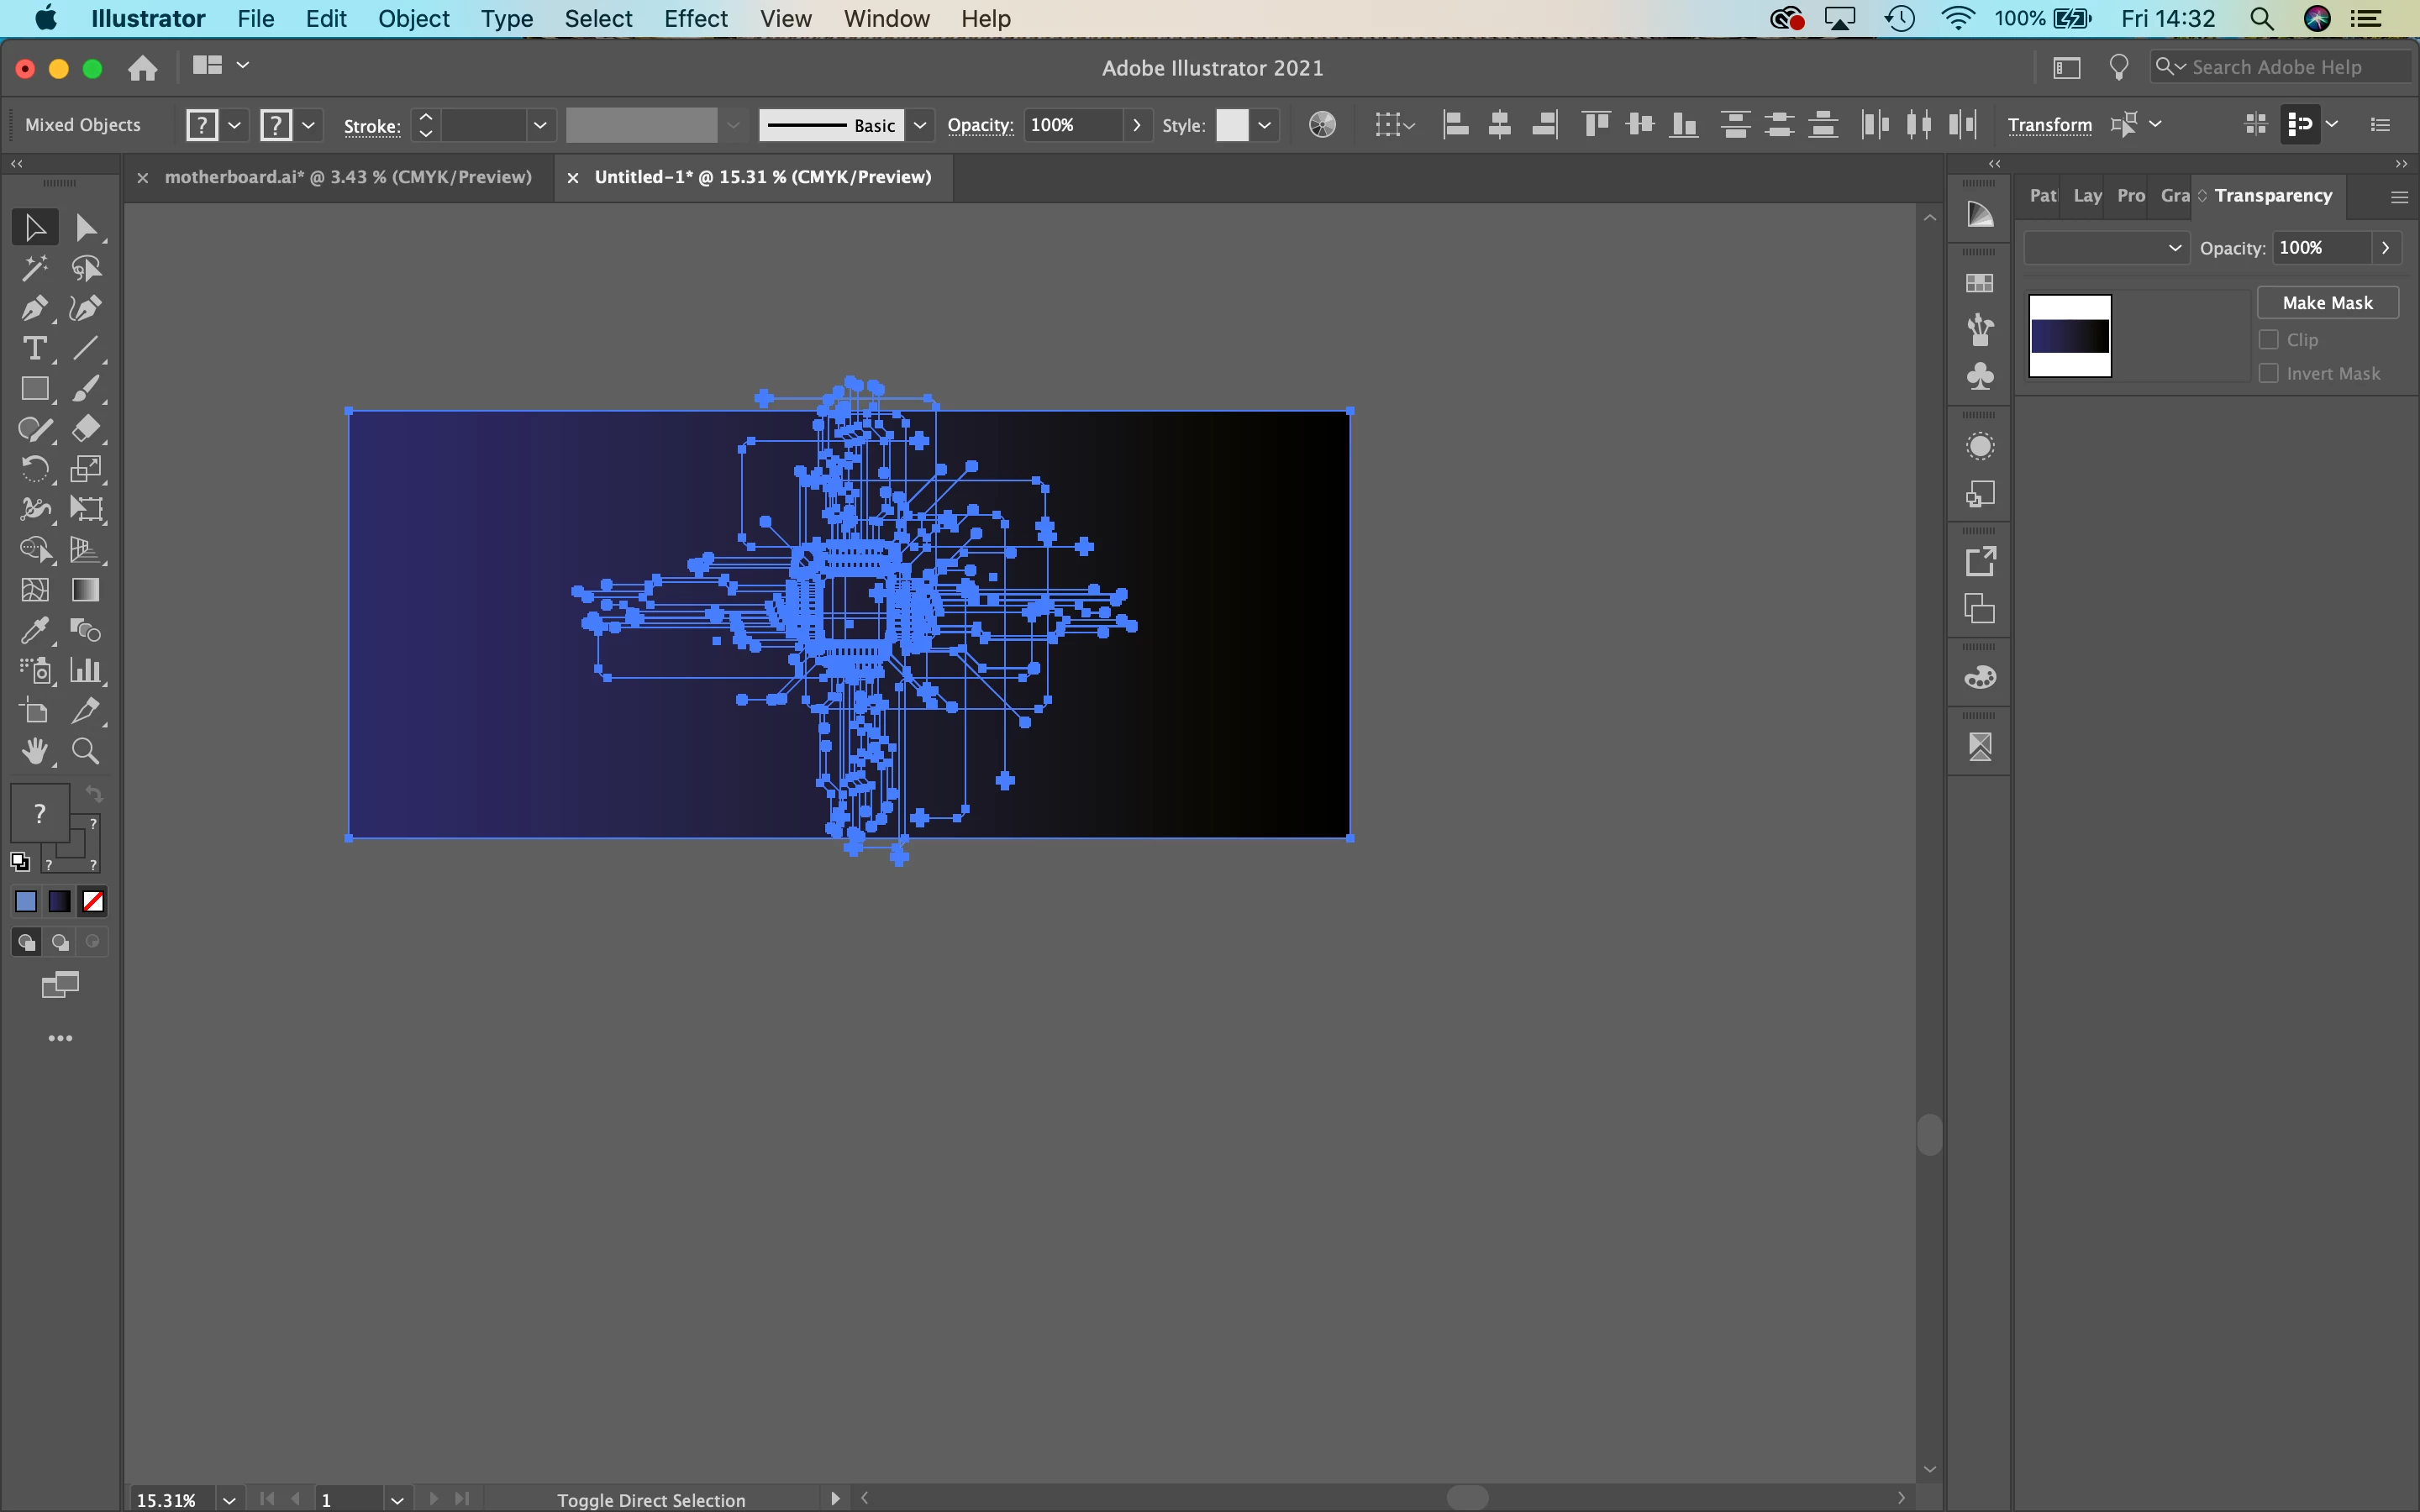
Task: Select the Magic Wand tool
Action: pos(34,268)
